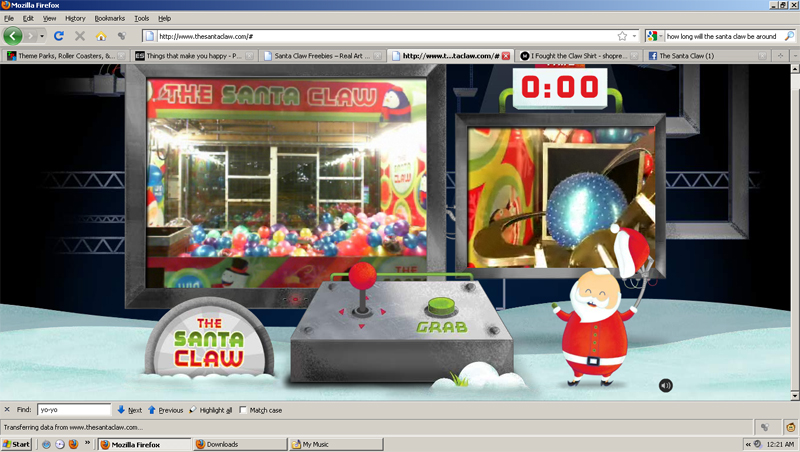800x452 pixels.
Task: Open the Help menu
Action: click(x=164, y=18)
